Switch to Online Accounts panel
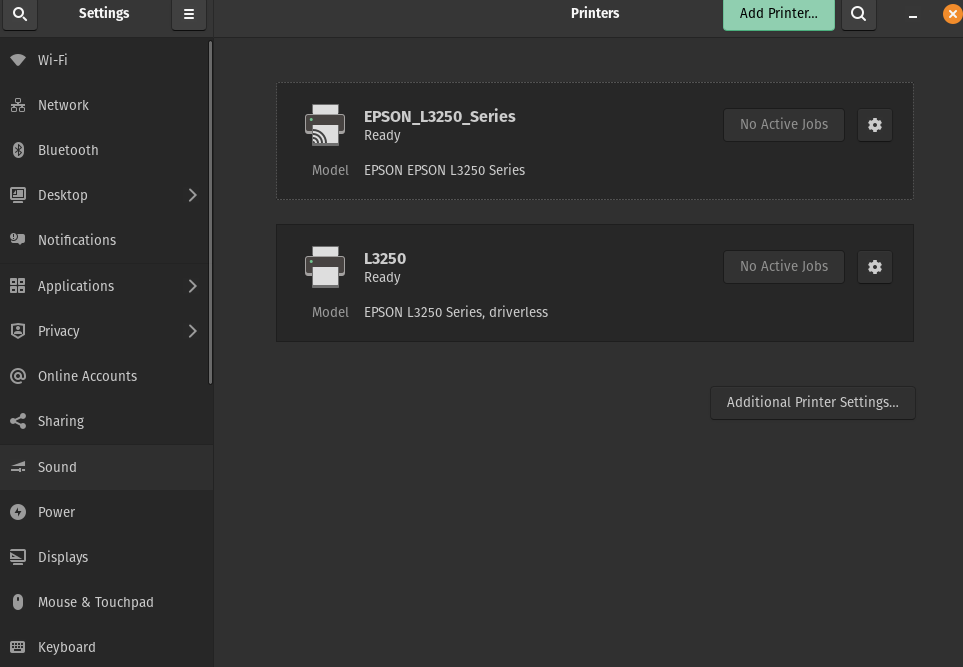The height and width of the screenshot is (667, 963). click(104, 376)
